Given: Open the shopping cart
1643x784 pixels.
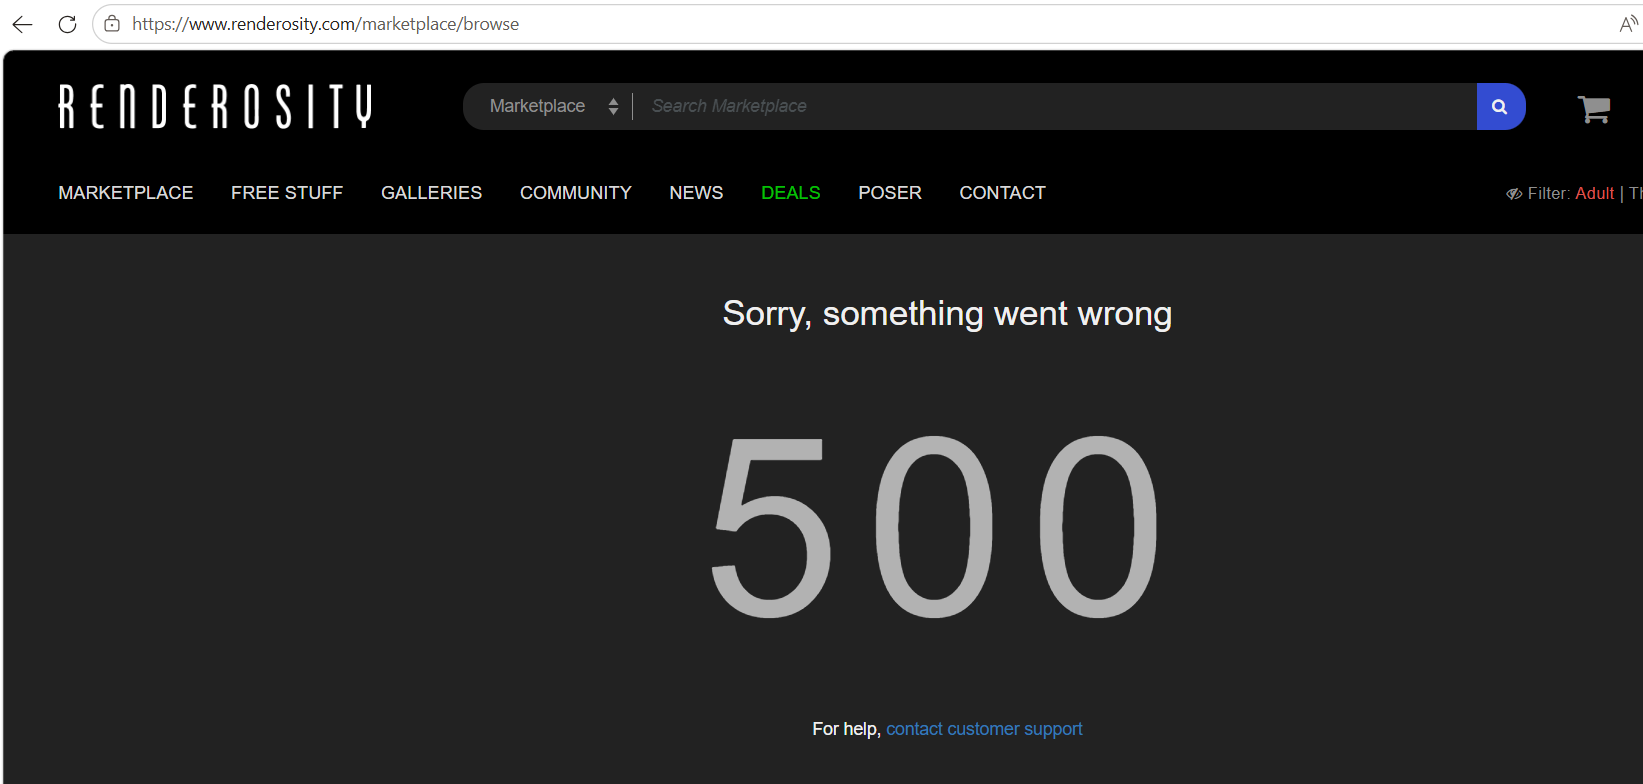Looking at the screenshot, I should 1594,108.
